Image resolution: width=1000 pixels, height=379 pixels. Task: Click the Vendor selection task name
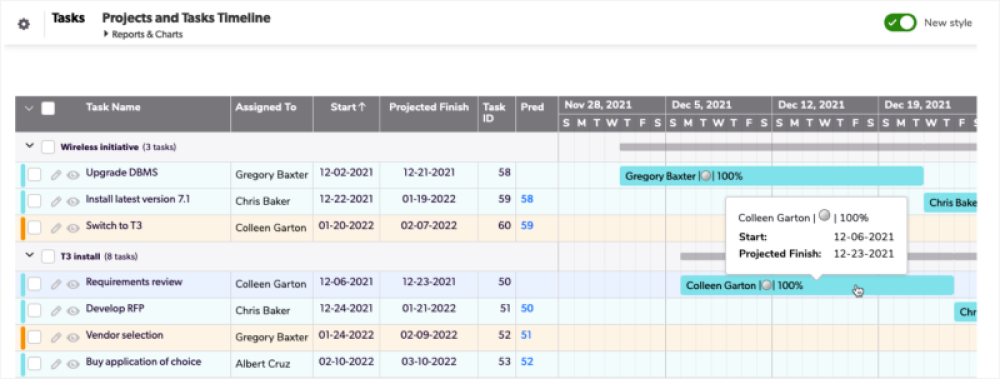(x=124, y=335)
